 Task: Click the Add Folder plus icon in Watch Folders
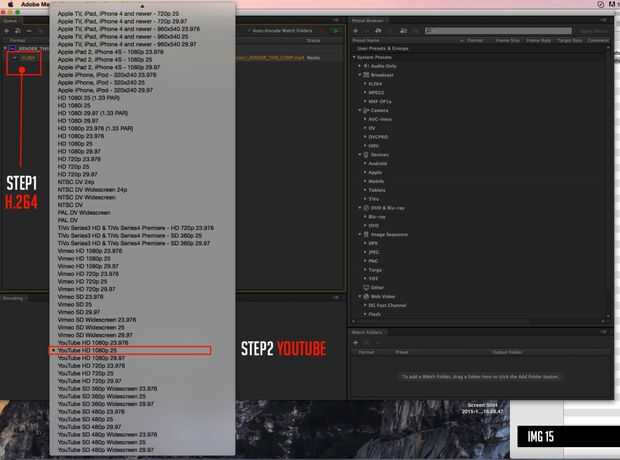pos(355,342)
